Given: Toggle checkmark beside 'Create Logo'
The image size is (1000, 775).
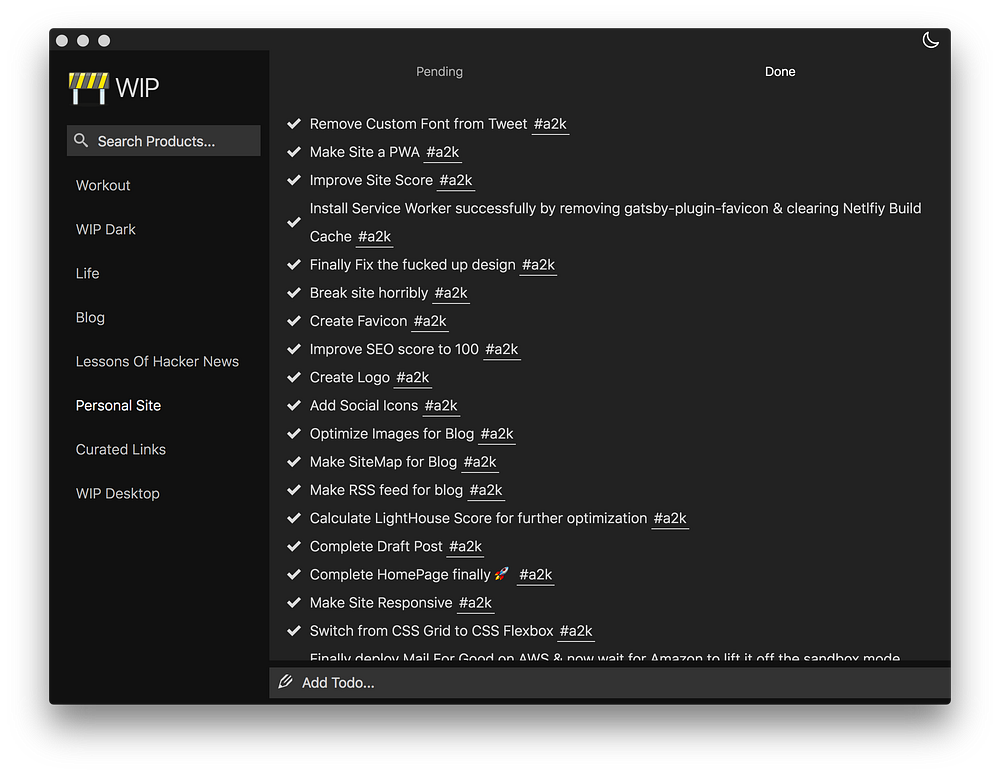Looking at the screenshot, I should click(294, 377).
